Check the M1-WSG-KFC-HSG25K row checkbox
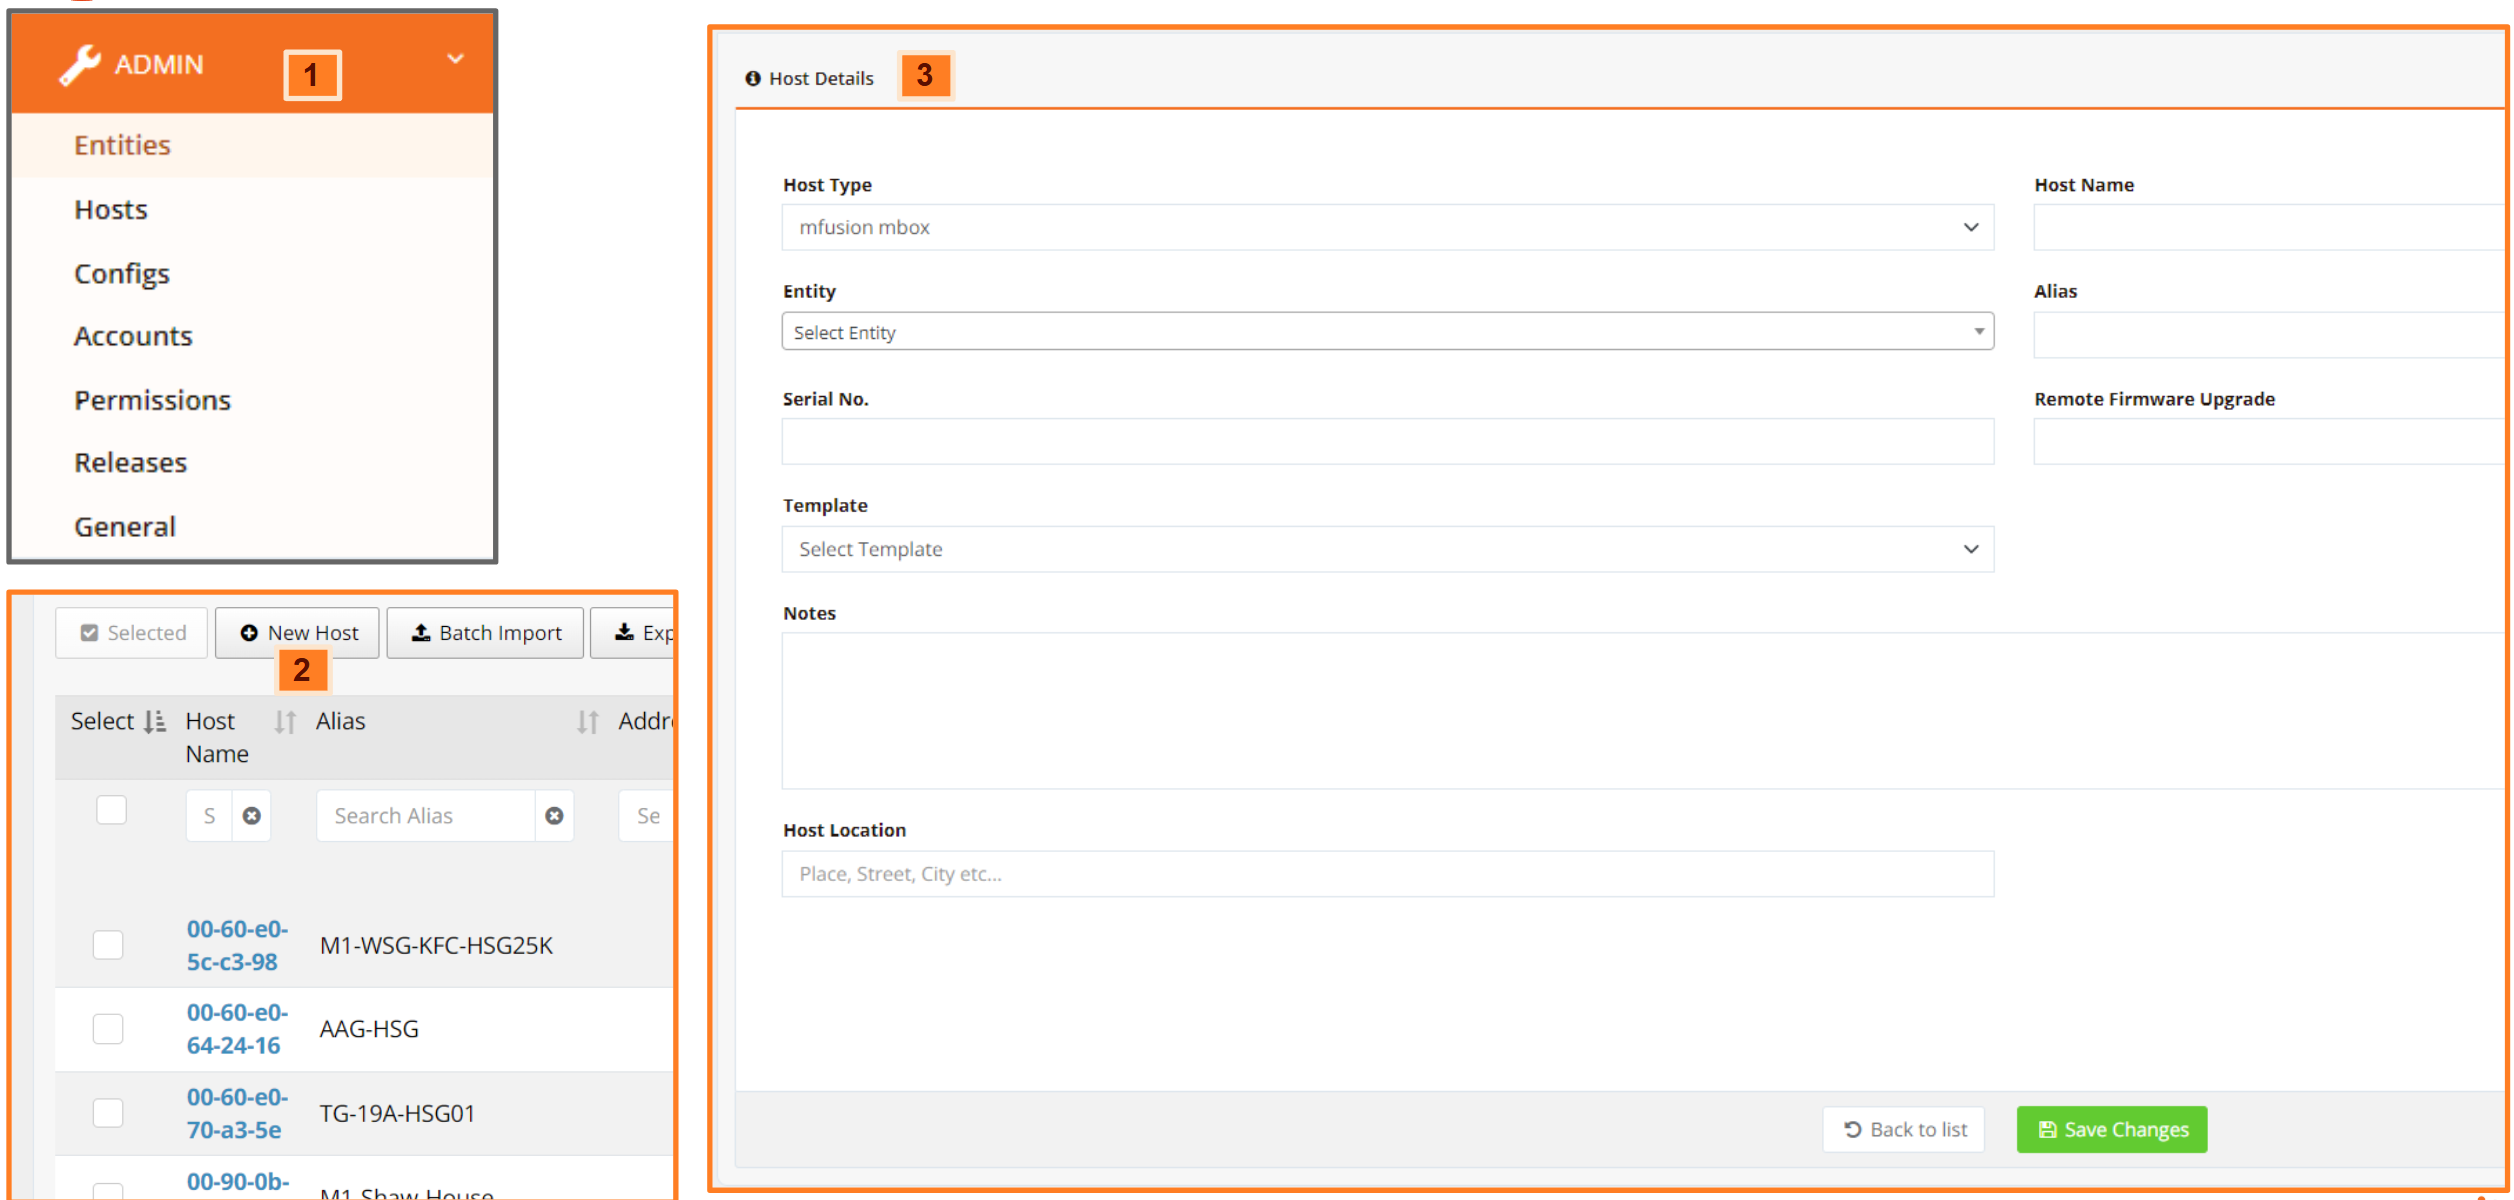This screenshot has height=1200, width=2514. 108,945
